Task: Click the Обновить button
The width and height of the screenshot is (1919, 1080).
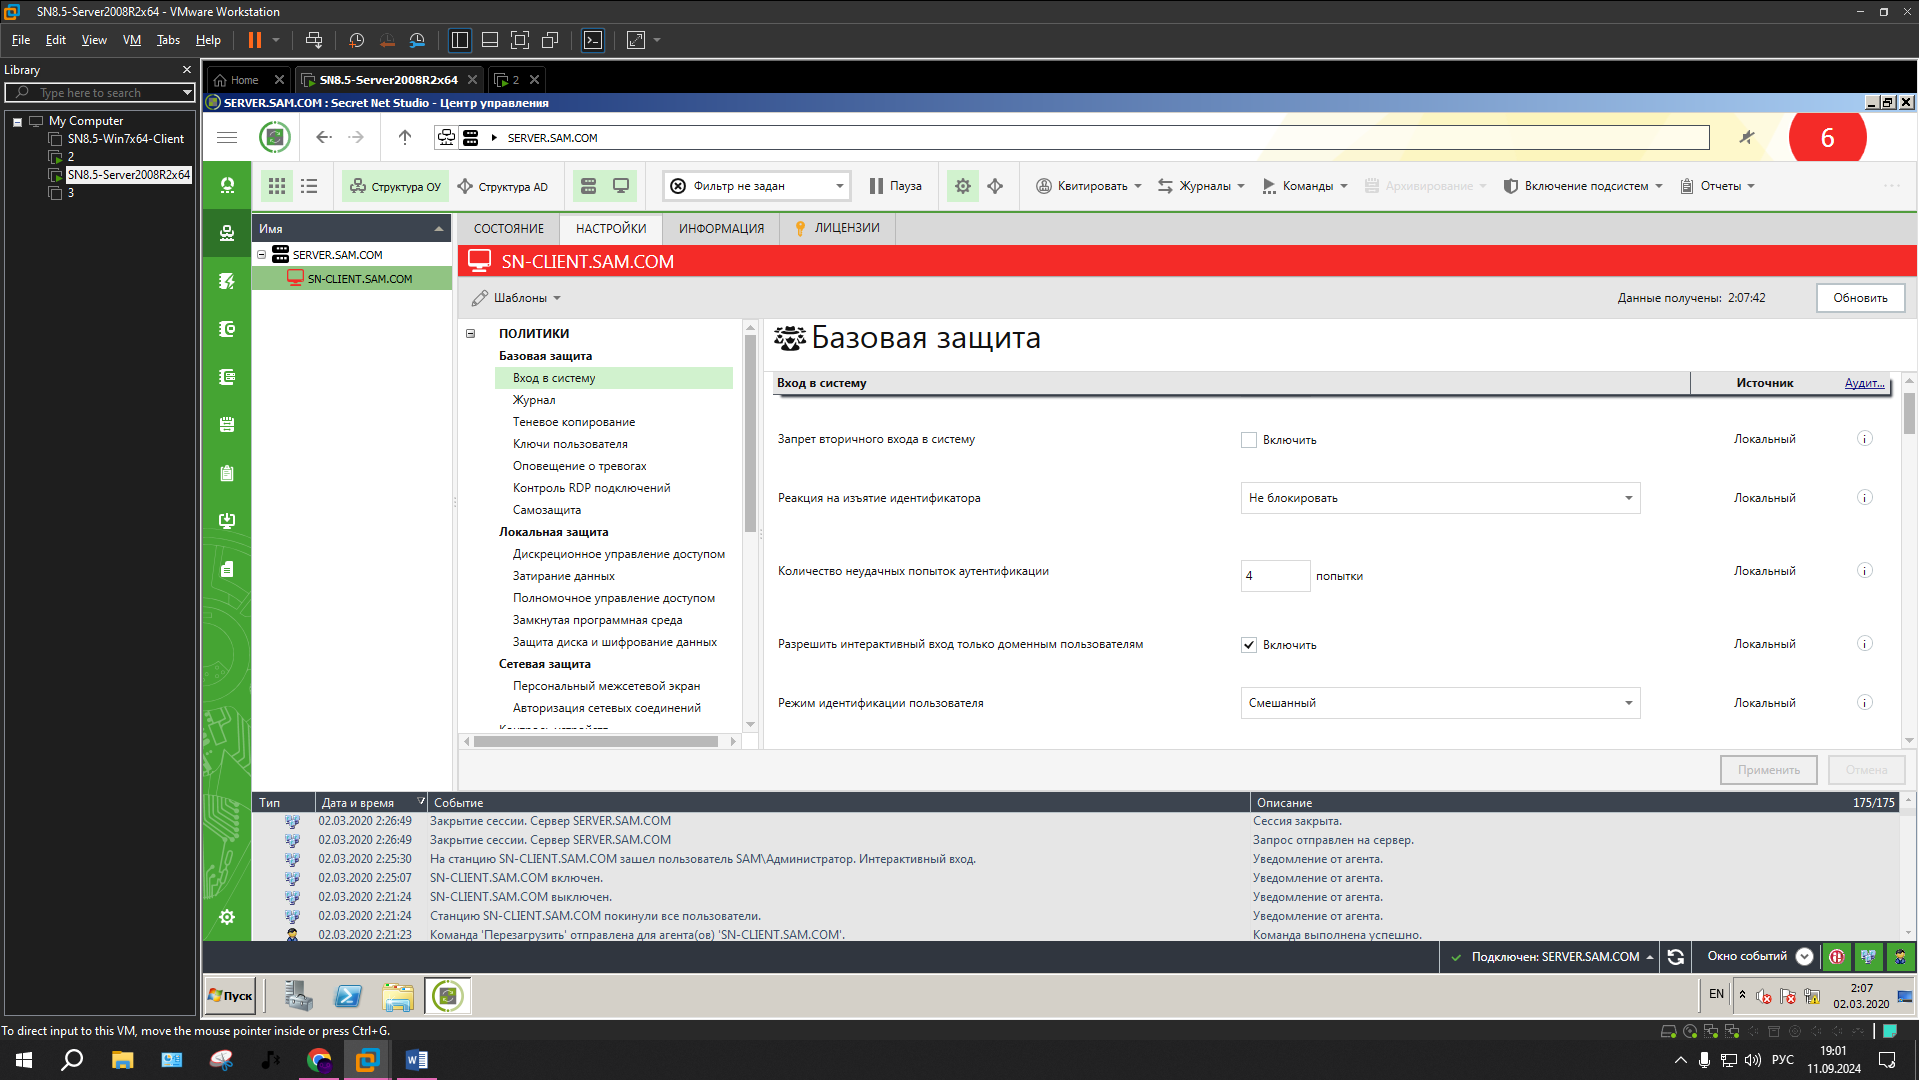Action: click(x=1860, y=298)
